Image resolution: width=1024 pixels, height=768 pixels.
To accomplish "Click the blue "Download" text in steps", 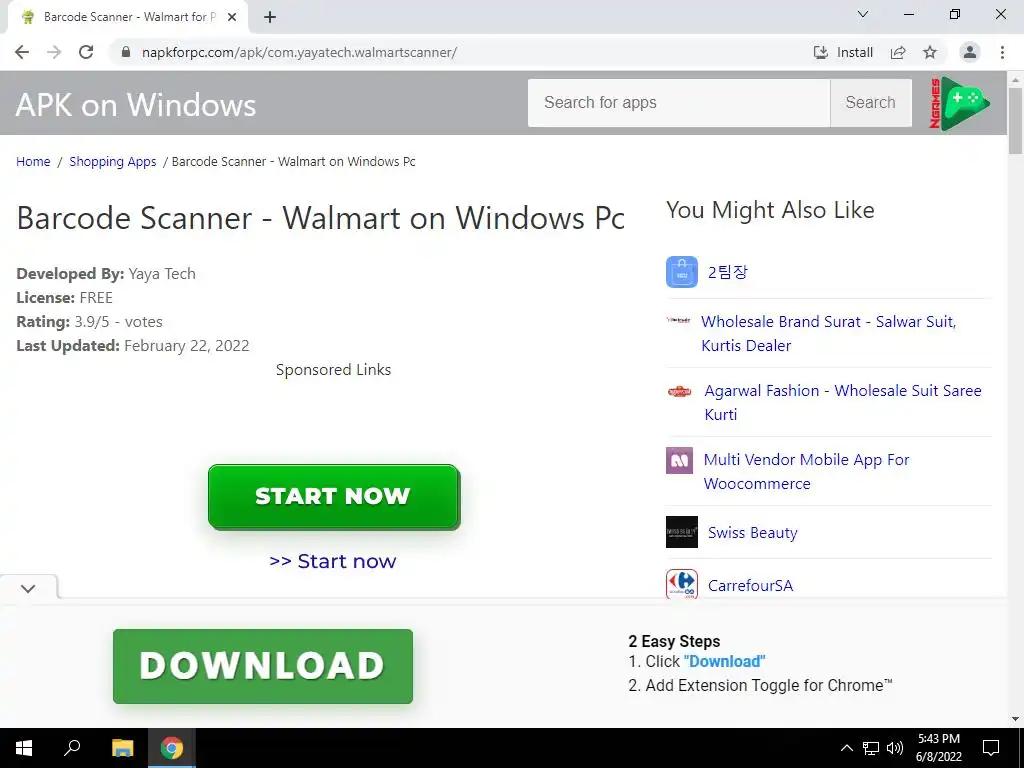I will (x=724, y=662).
